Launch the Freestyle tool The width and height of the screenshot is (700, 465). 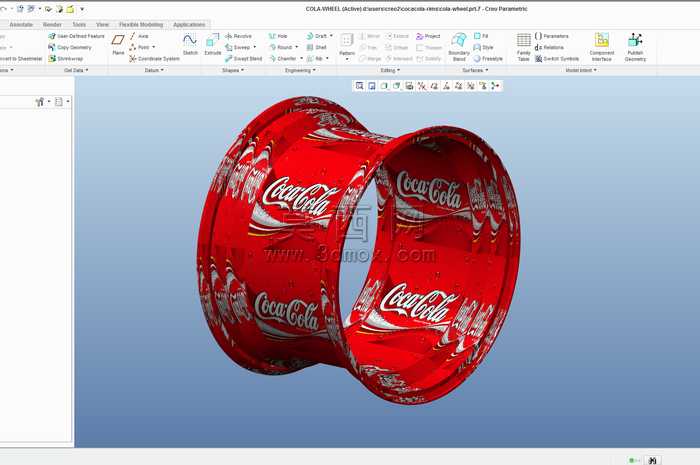point(488,58)
